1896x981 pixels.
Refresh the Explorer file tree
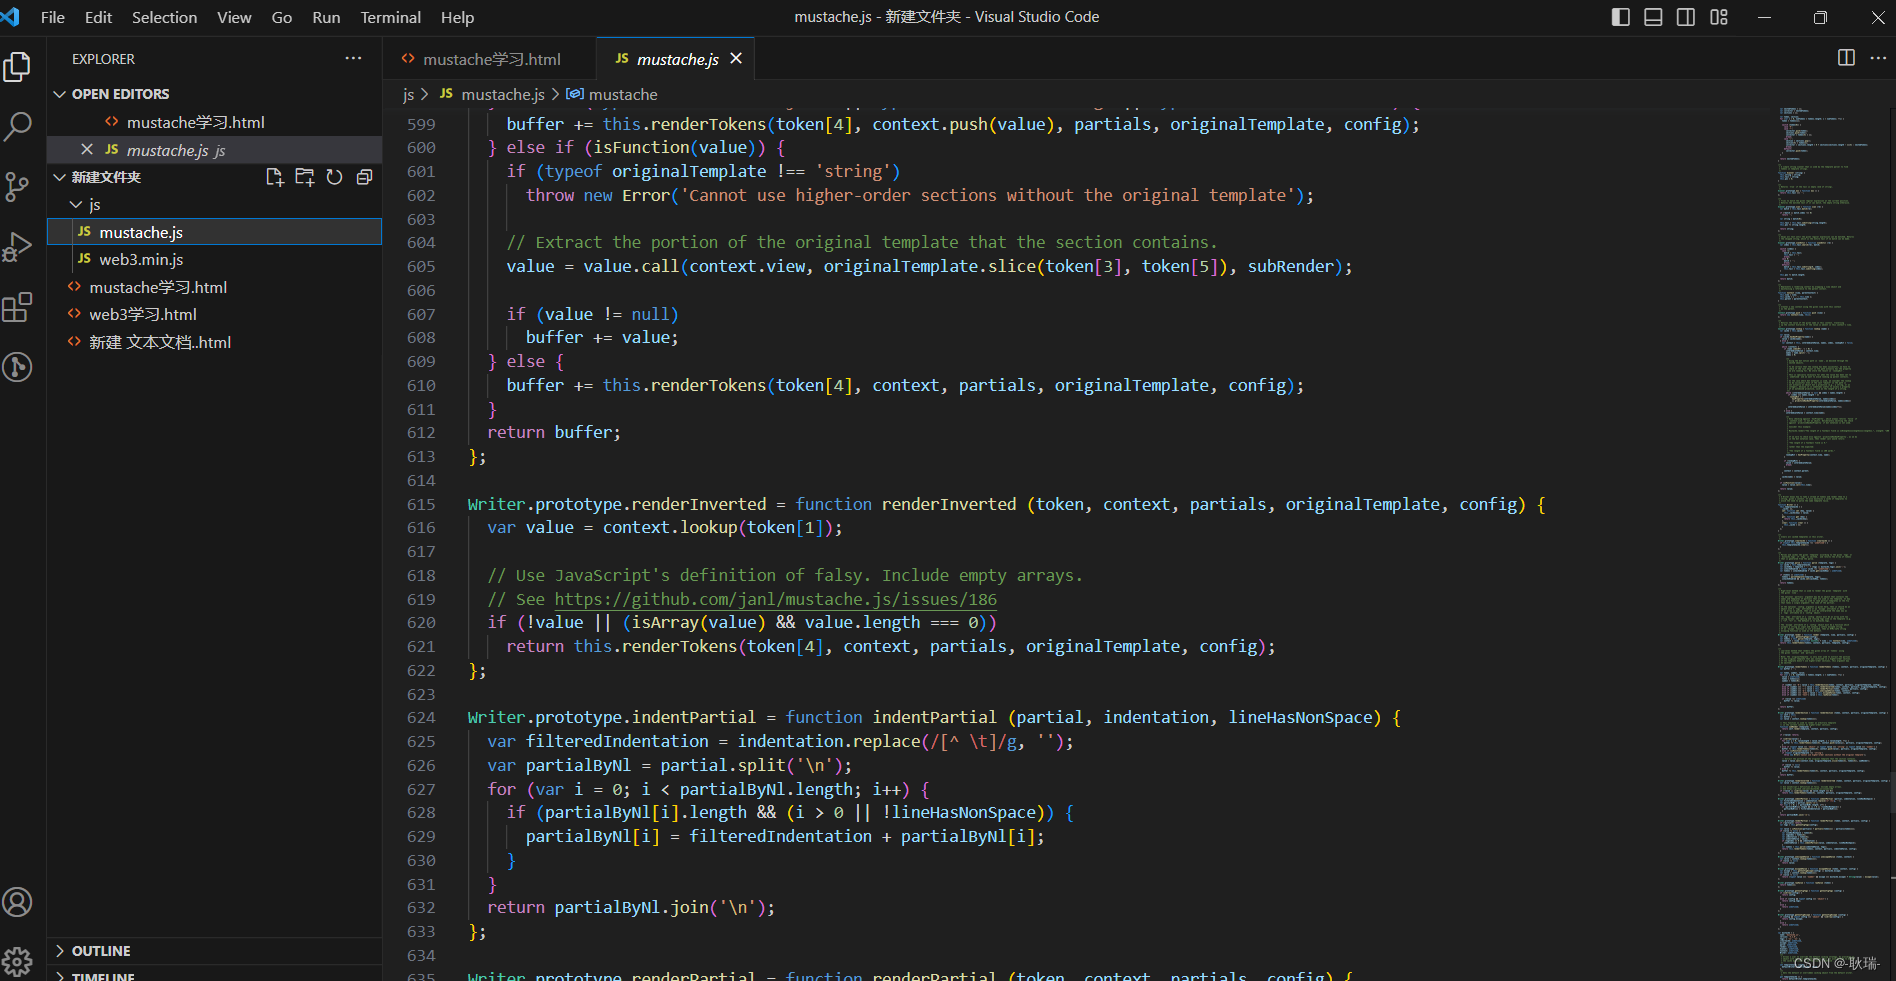tap(335, 177)
